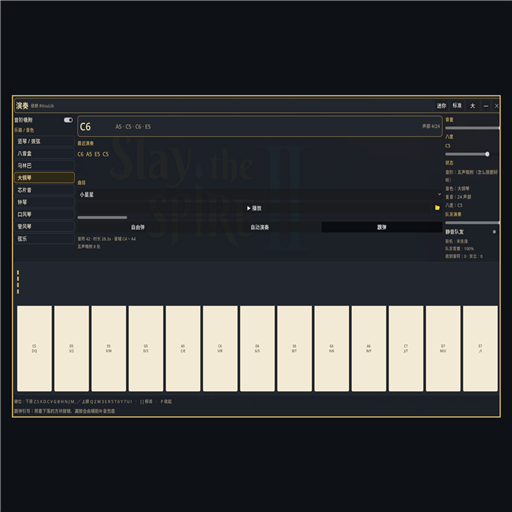Image resolution: width=512 pixels, height=512 pixels.
Task: Expand the 小星星 song dropdown
Action: point(260,194)
